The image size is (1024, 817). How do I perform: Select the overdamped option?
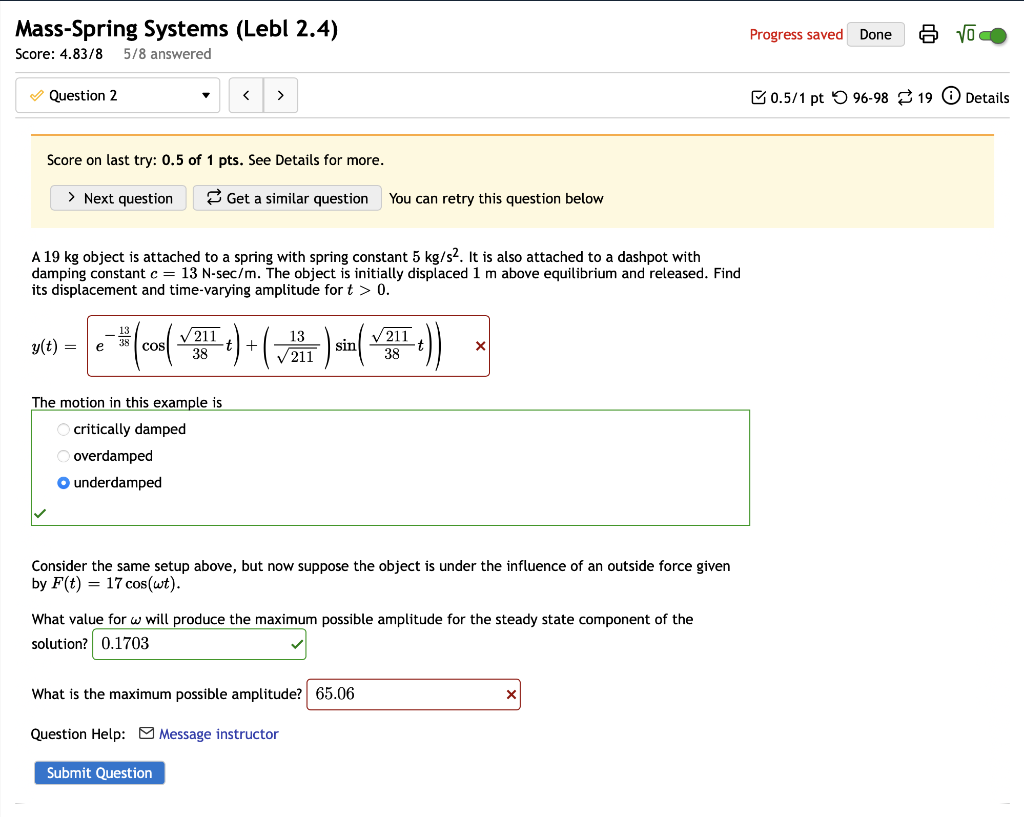pos(63,456)
